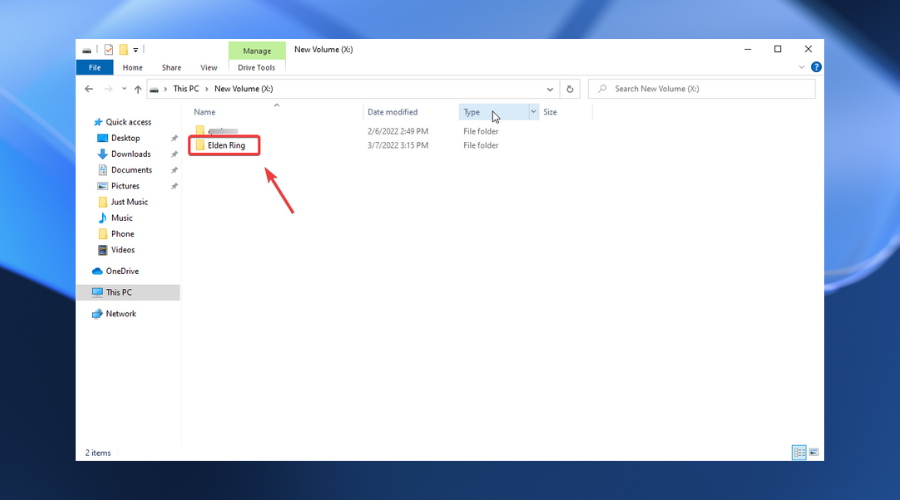
Task: Click the 2 items status bar text
Action: [x=98, y=453]
